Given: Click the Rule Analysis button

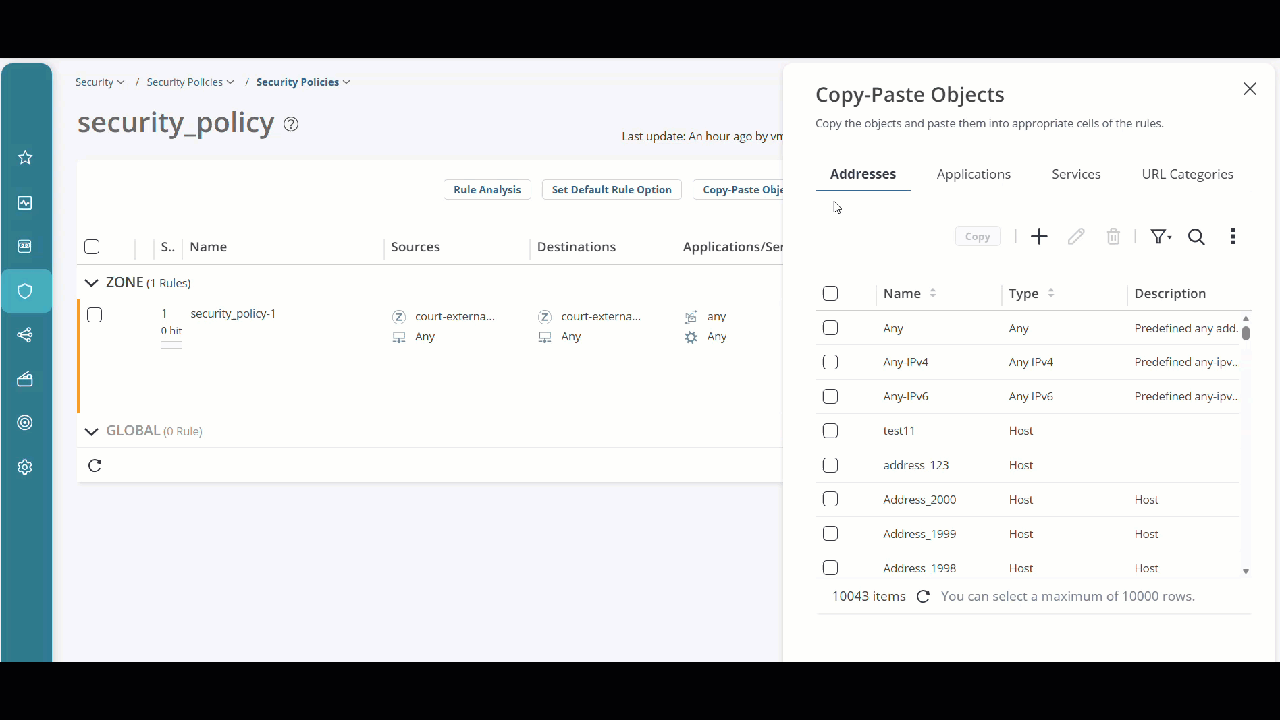Looking at the screenshot, I should click(487, 189).
